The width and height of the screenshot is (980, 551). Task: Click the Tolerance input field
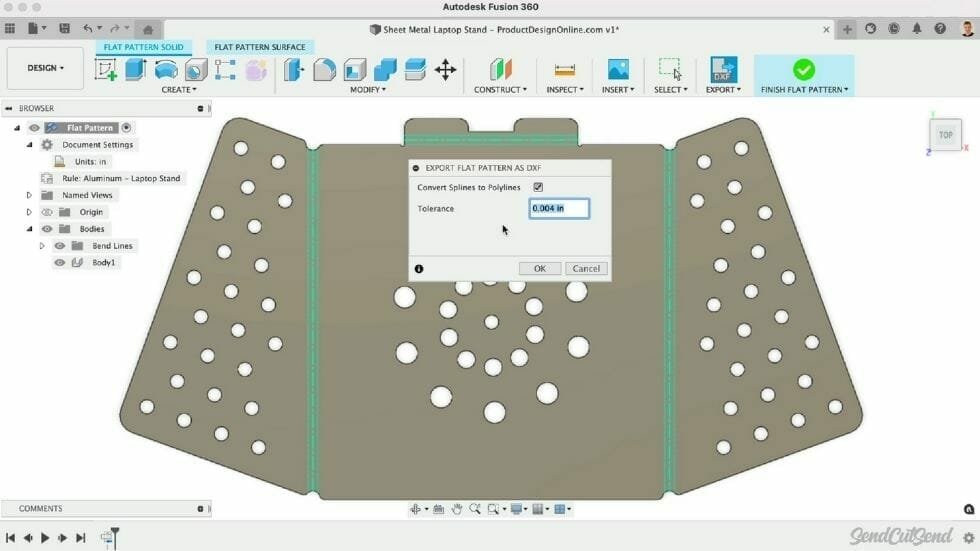[559, 208]
